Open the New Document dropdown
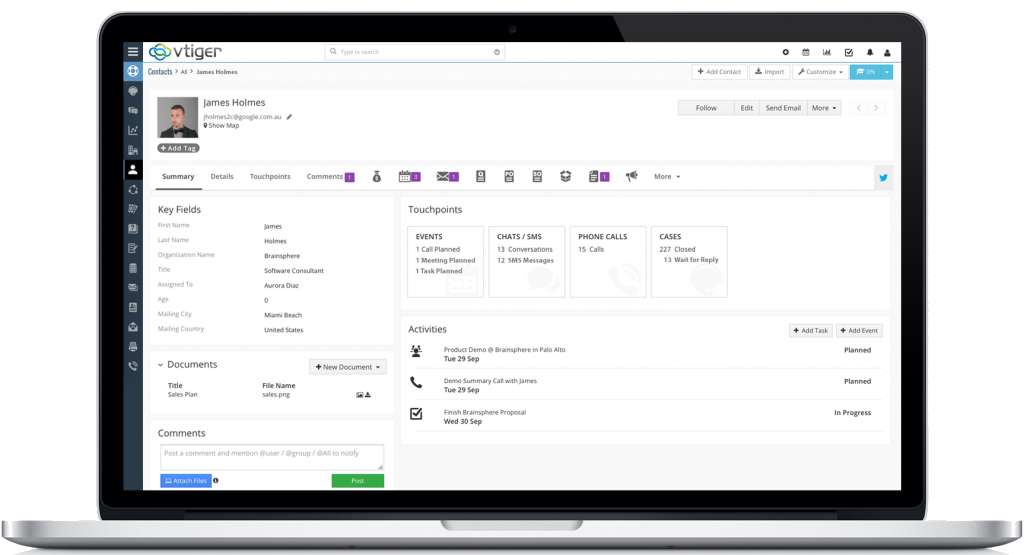This screenshot has height=555, width=1024. click(x=347, y=367)
